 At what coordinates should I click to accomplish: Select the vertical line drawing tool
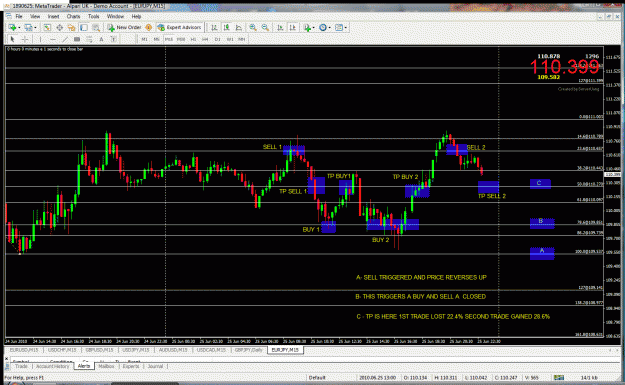coord(40,39)
